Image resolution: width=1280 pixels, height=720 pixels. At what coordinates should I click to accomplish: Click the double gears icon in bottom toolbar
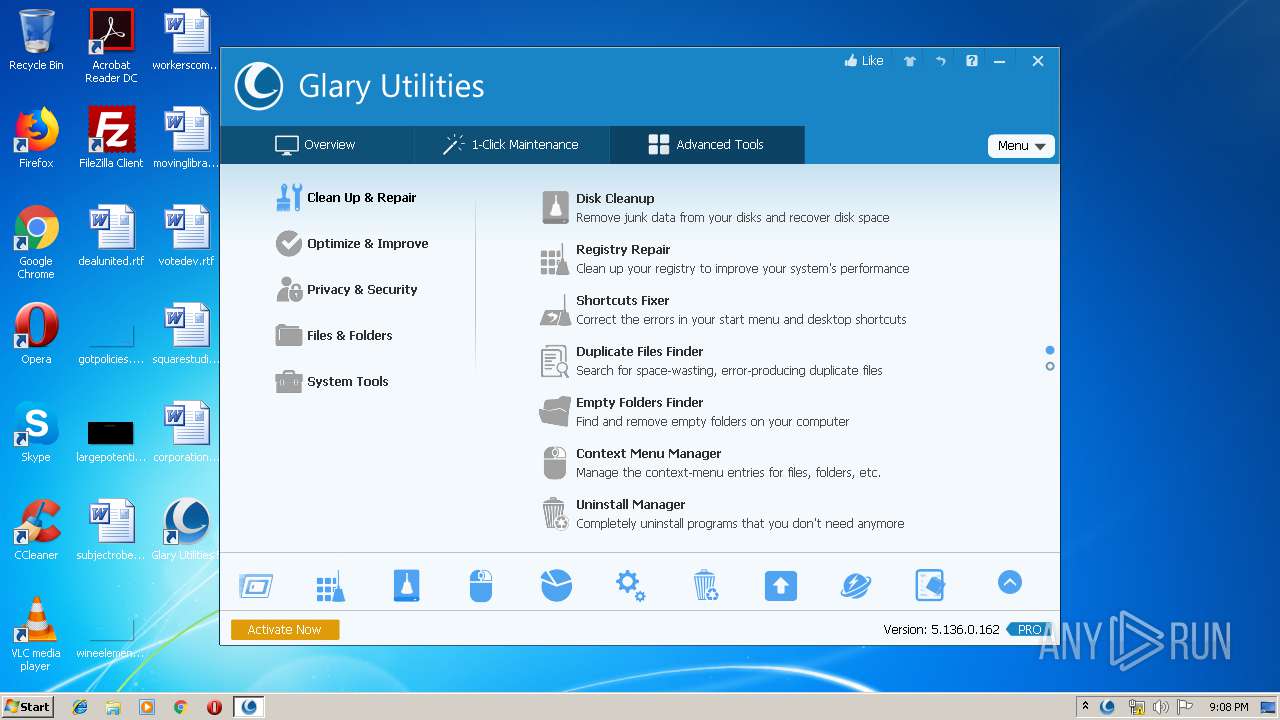point(630,585)
